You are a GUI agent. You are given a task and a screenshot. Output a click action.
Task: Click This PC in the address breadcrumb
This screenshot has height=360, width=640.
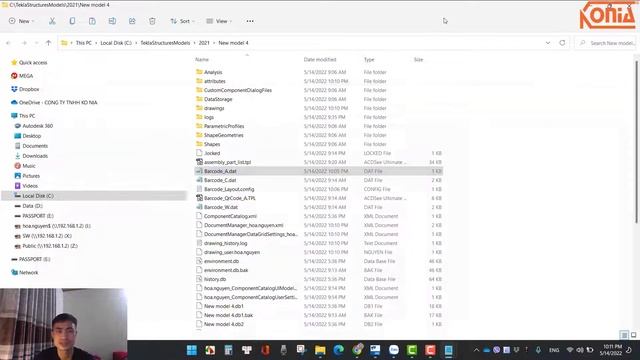84,43
